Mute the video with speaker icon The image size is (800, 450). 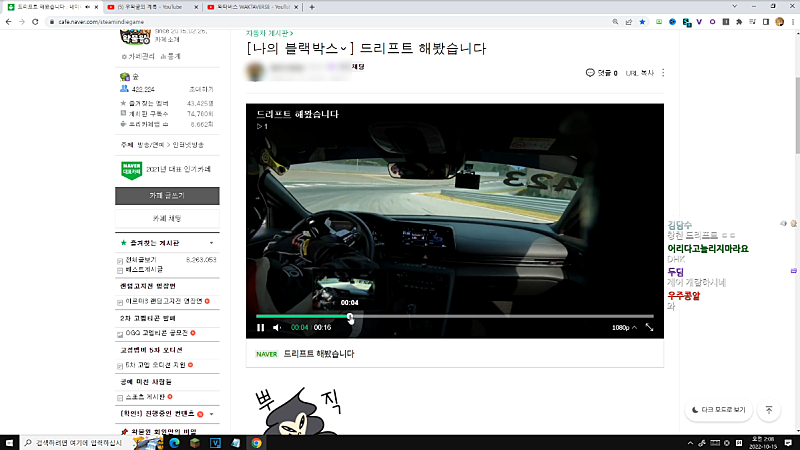tap(277, 328)
